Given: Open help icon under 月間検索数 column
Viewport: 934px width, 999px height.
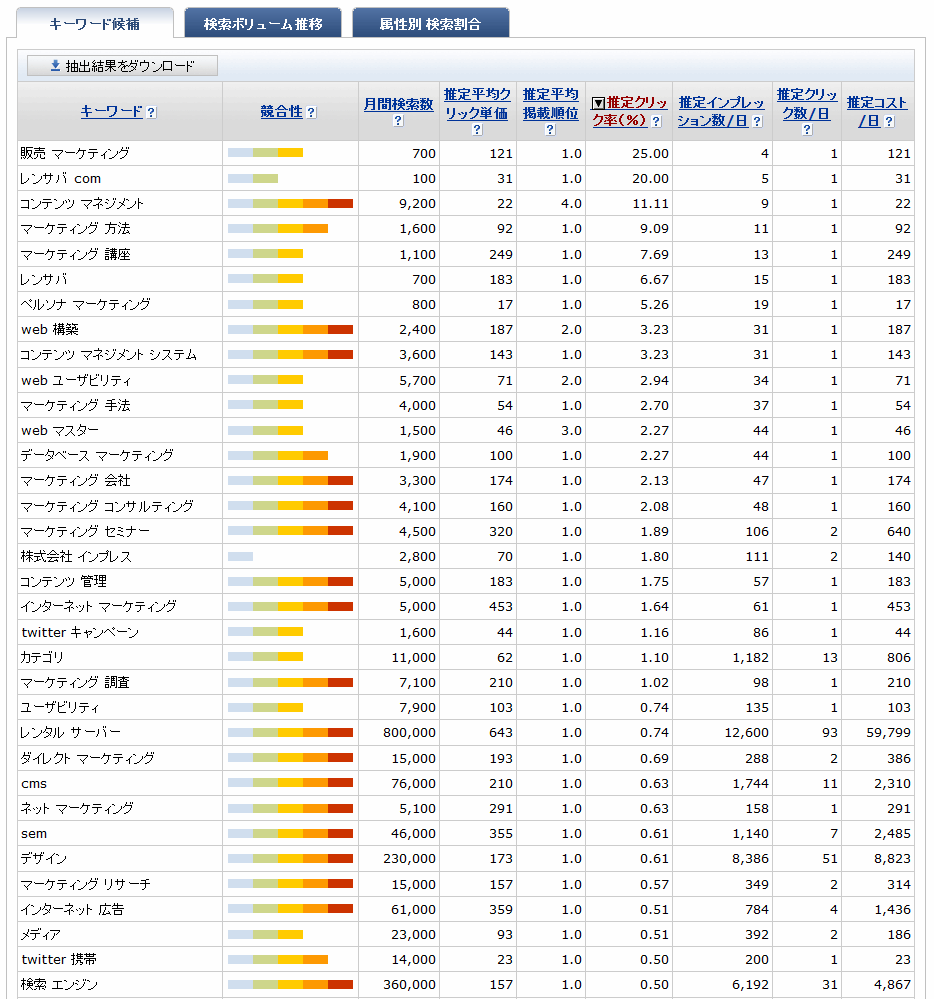Looking at the screenshot, I should [398, 121].
